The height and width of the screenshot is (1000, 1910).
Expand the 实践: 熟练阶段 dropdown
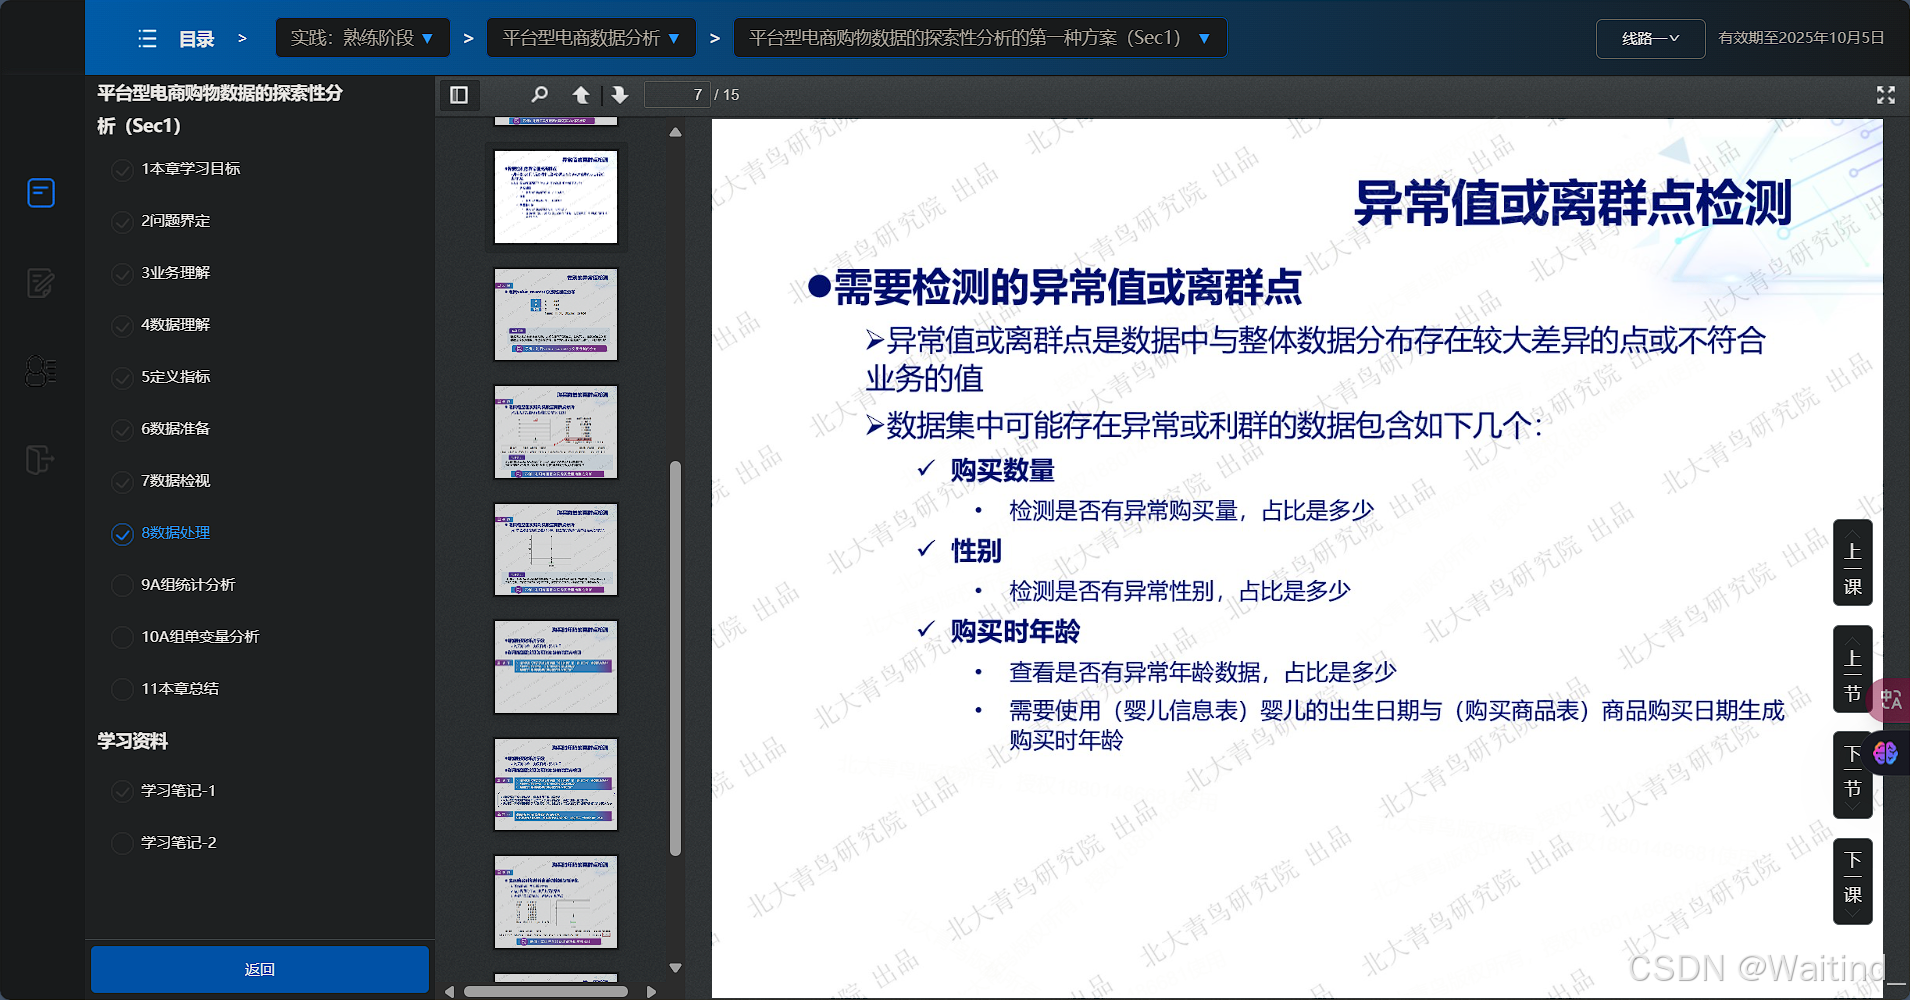(x=362, y=38)
